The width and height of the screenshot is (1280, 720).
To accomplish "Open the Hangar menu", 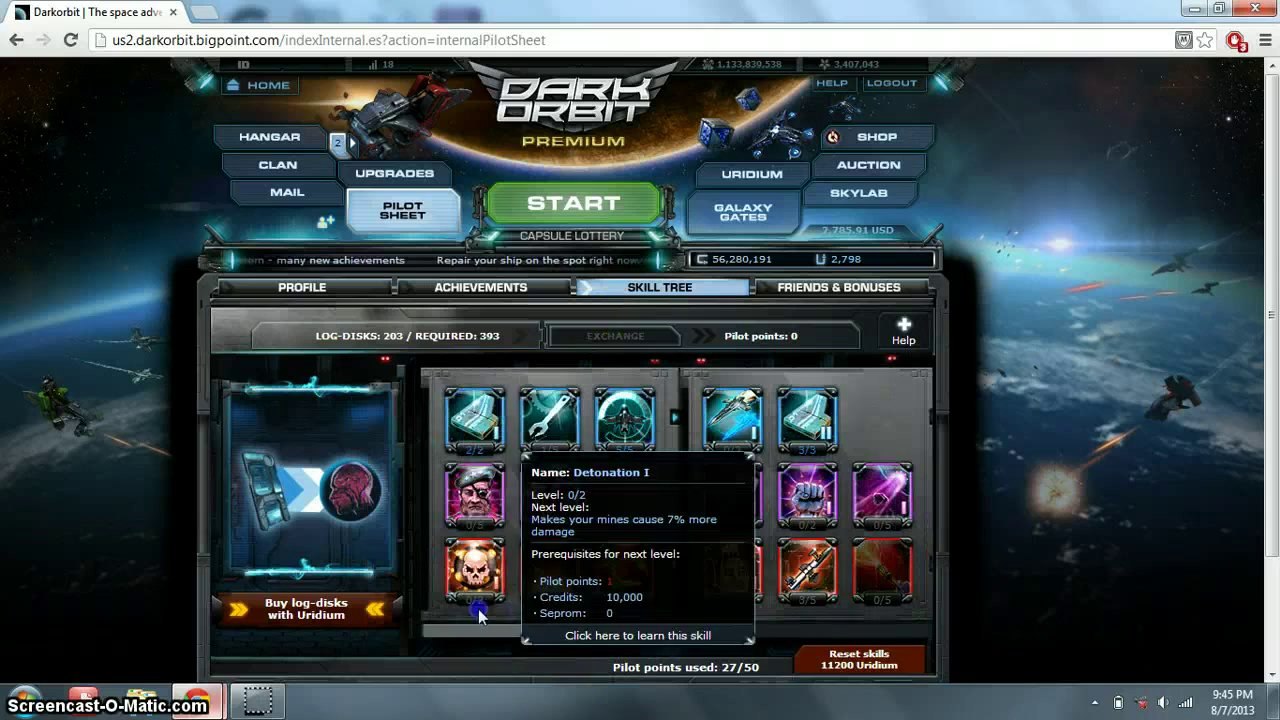I will [270, 137].
